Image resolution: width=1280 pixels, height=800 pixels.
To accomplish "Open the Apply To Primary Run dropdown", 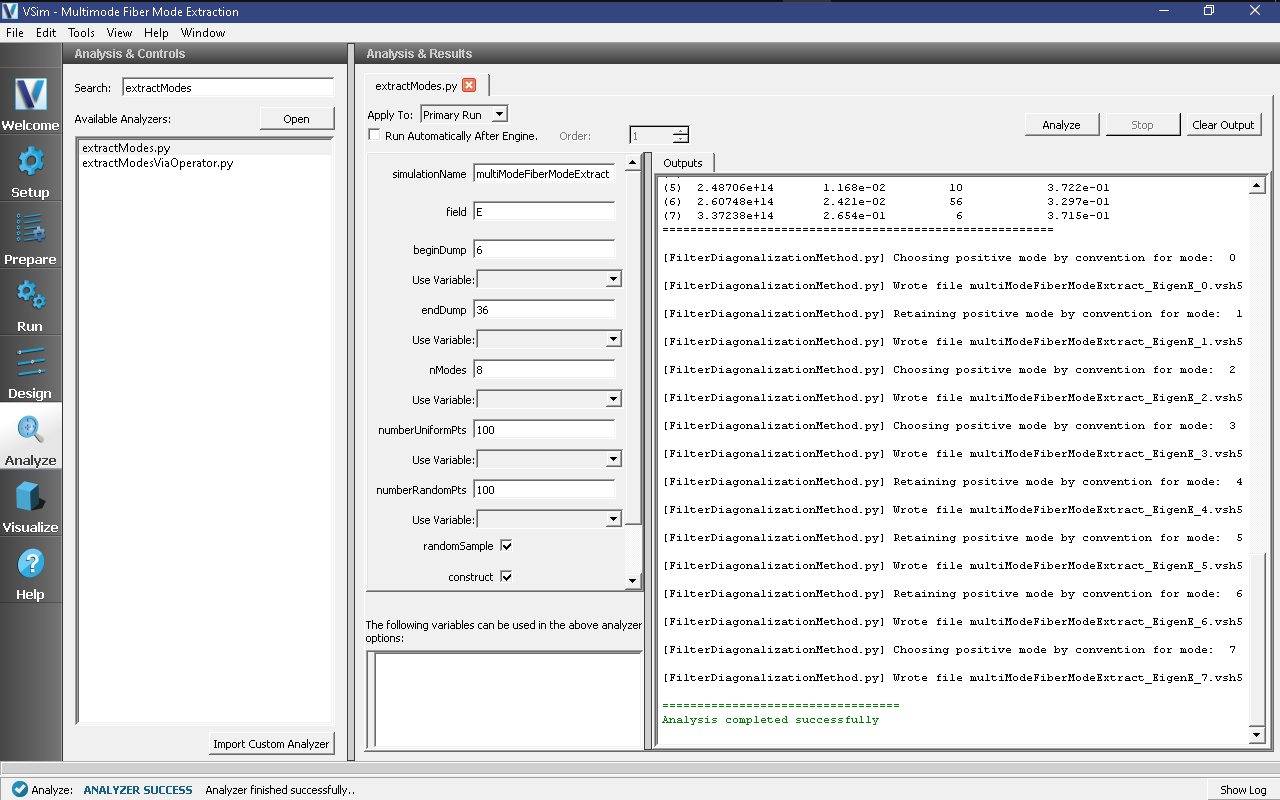I will [x=464, y=115].
